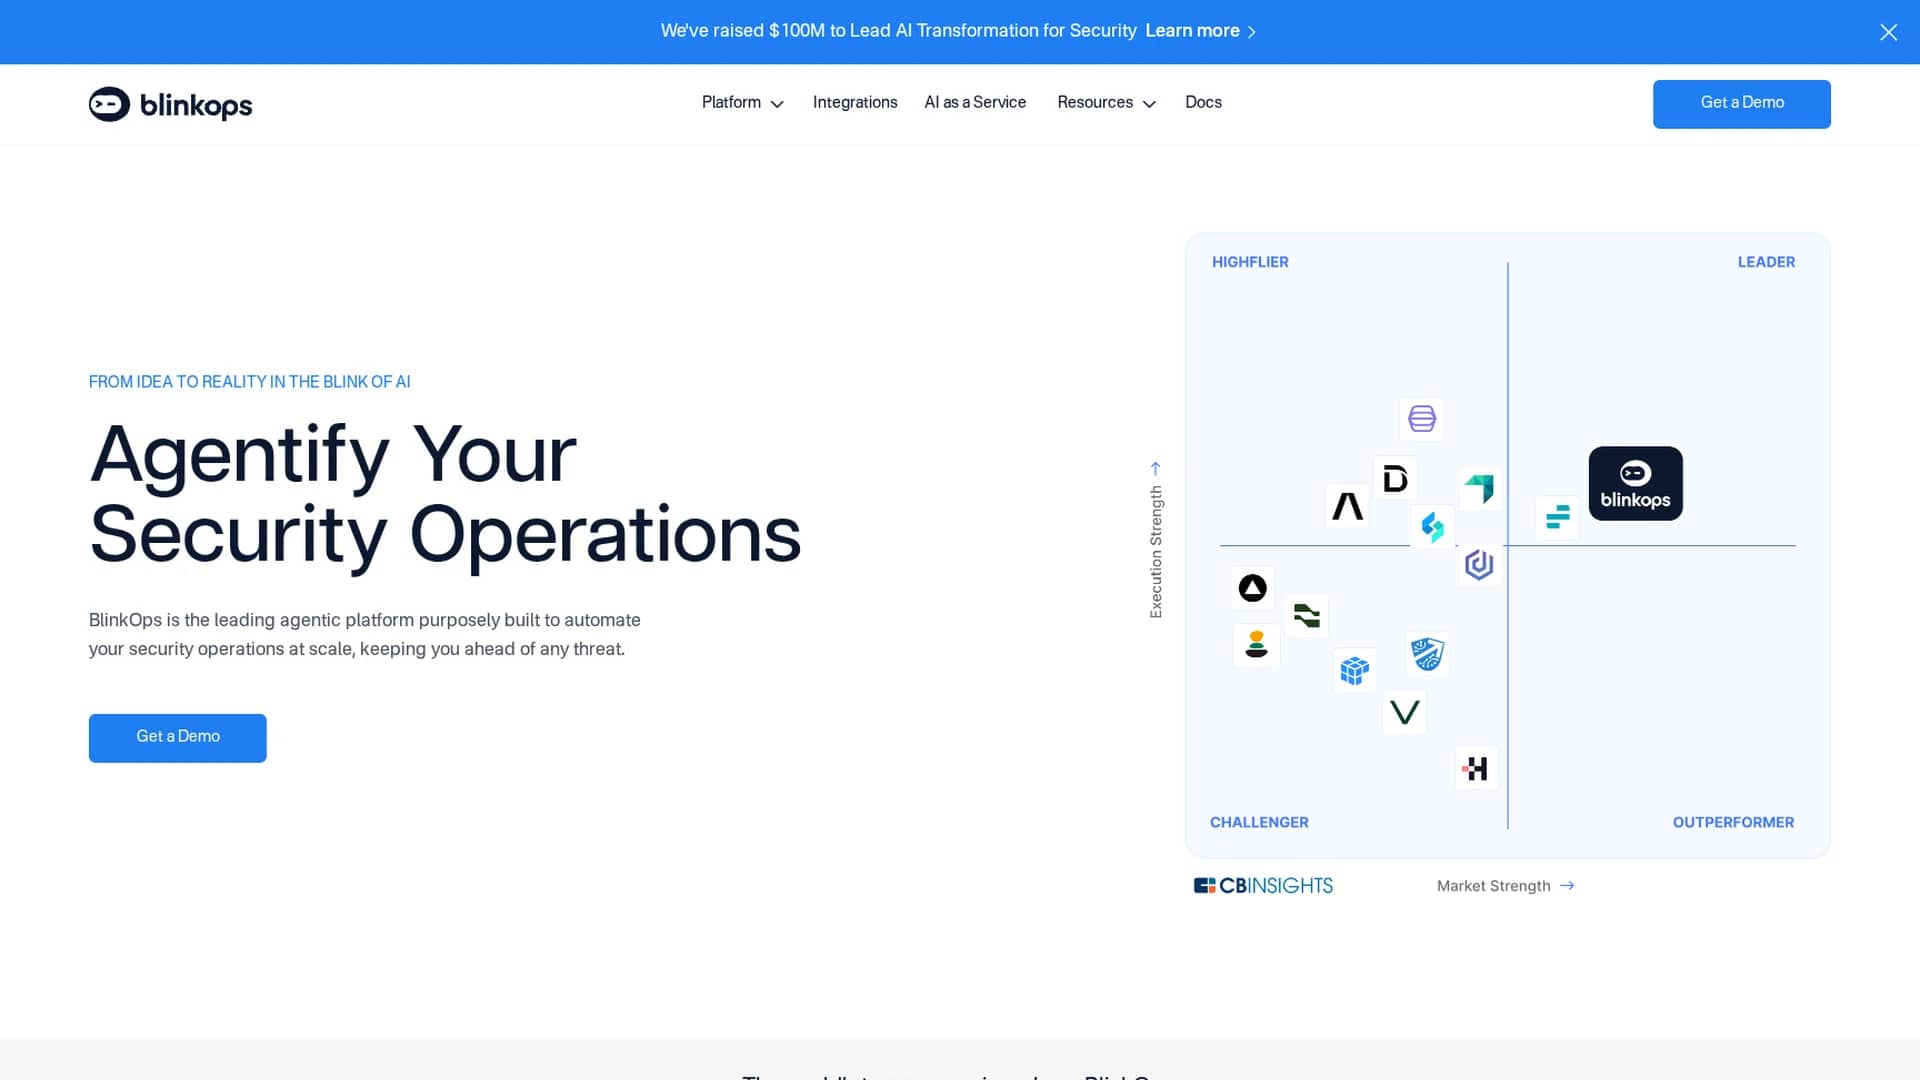Viewport: 1920px width, 1080px height.
Task: Click the blue S-shaped logo in chart
Action: tap(1432, 527)
